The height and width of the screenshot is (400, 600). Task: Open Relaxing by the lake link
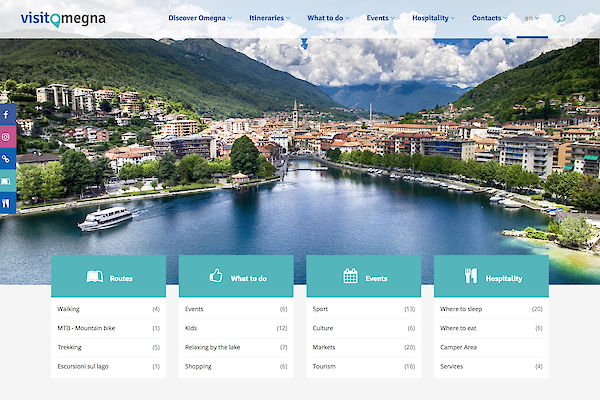(x=214, y=348)
